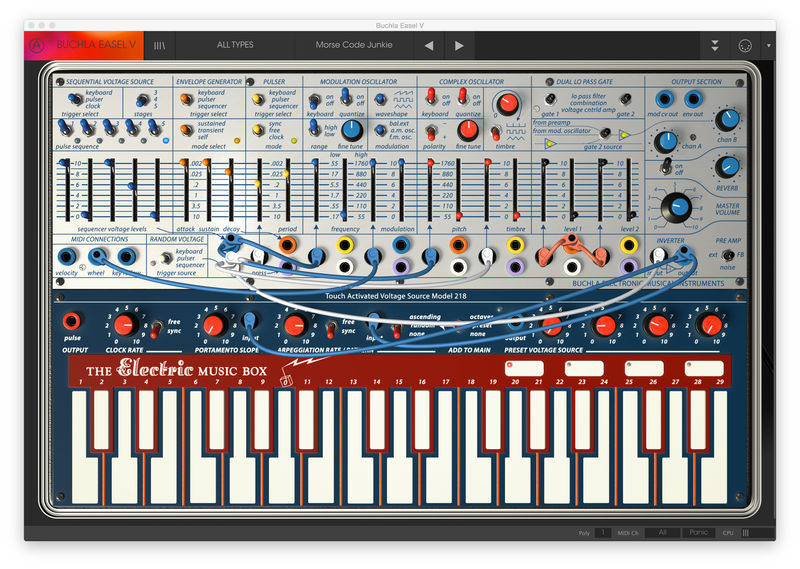Adjust the Clock Rate knob
The height and width of the screenshot is (569, 800).
point(124,325)
